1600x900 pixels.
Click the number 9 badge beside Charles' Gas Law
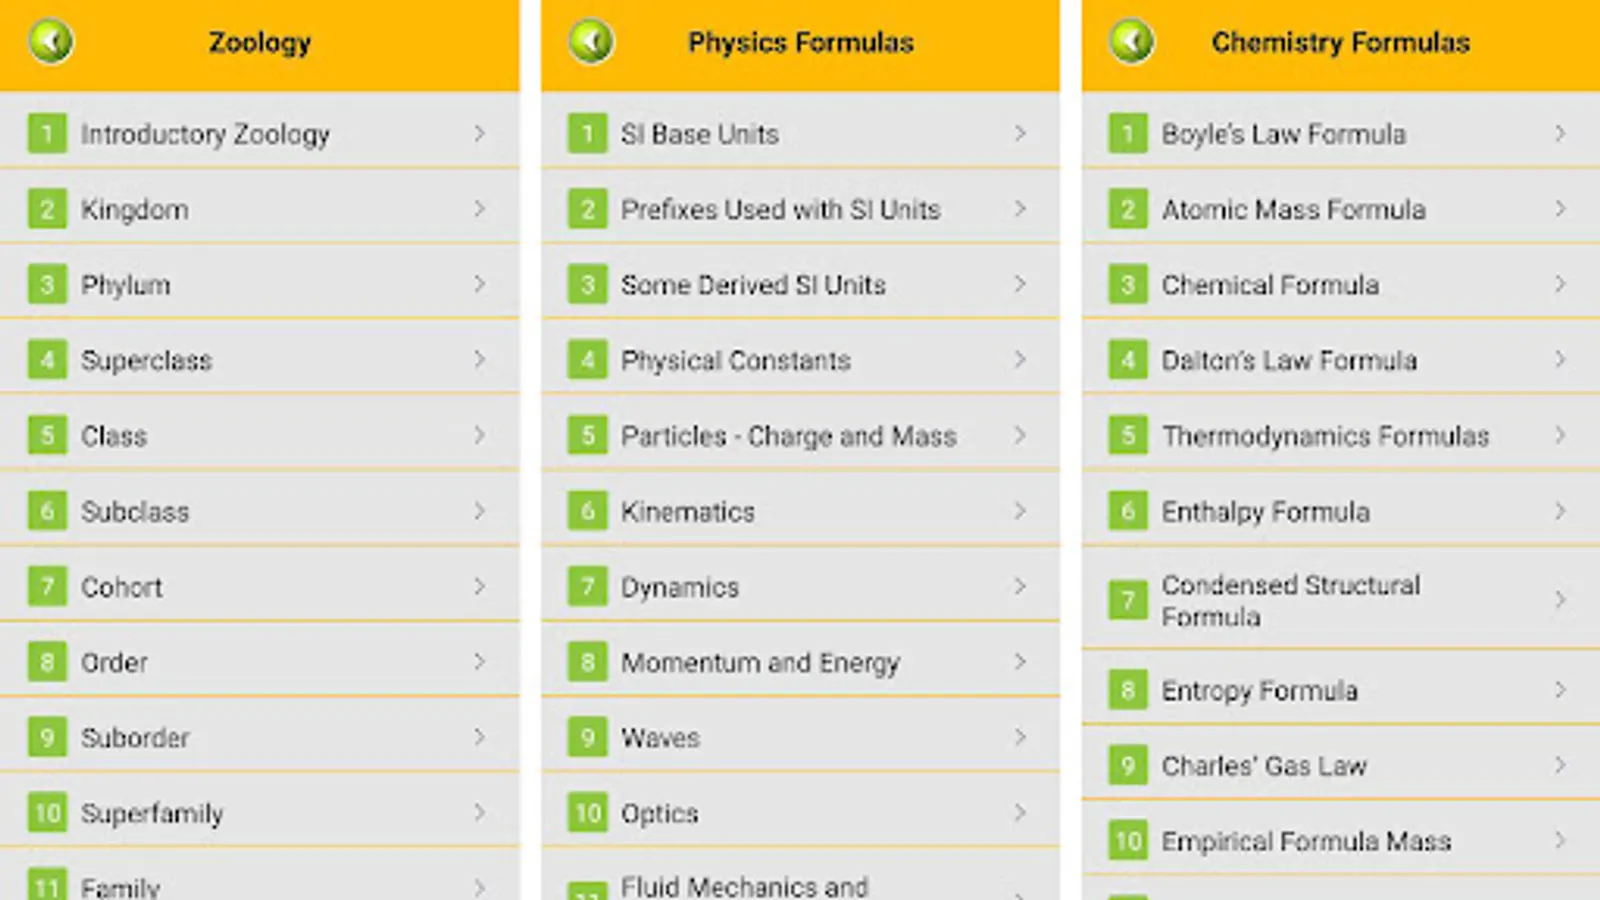tap(1128, 766)
